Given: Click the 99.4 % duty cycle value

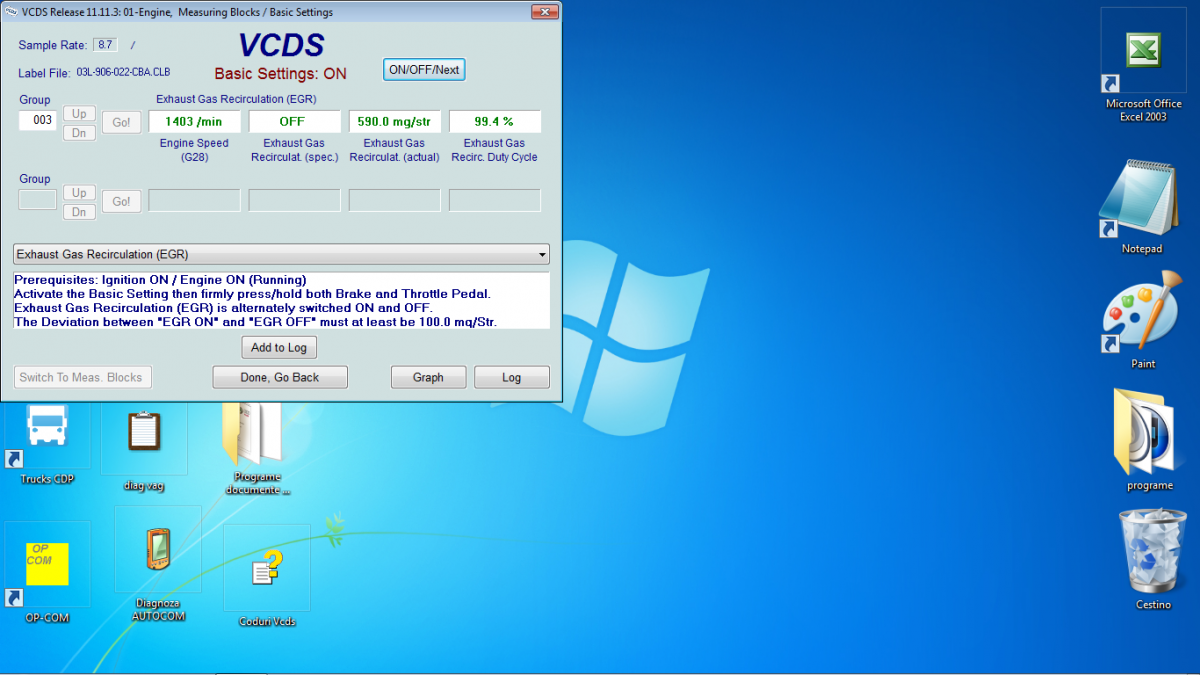Looking at the screenshot, I should [x=495, y=121].
